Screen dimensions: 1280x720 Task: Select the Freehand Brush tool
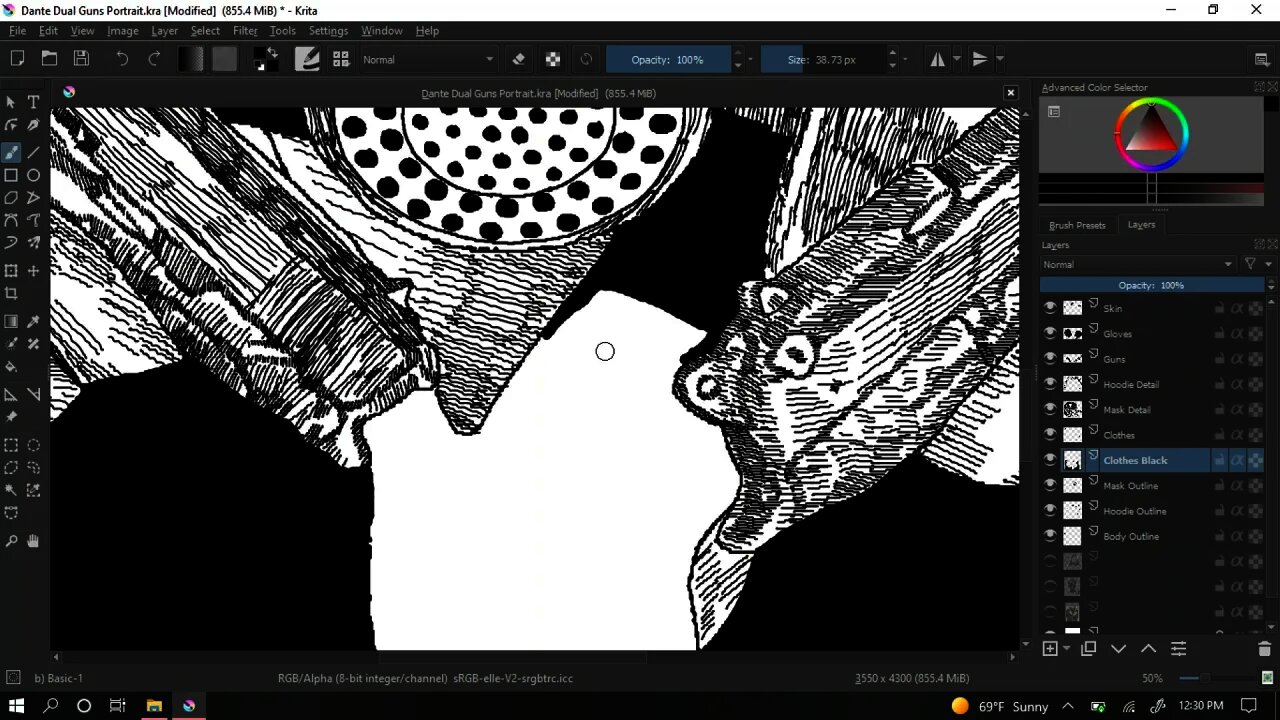point(11,152)
